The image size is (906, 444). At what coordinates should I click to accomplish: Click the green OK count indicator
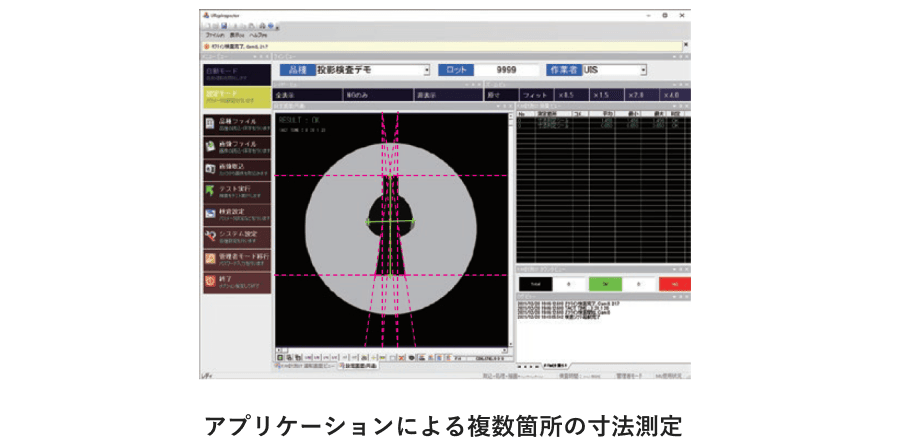point(604,284)
